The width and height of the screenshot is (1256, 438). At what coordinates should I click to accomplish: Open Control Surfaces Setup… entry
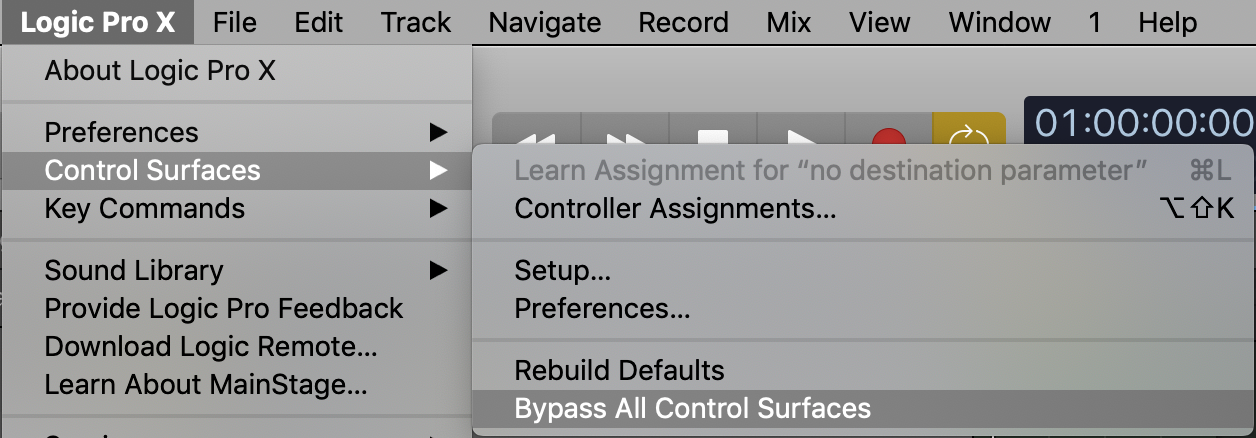[x=562, y=270]
